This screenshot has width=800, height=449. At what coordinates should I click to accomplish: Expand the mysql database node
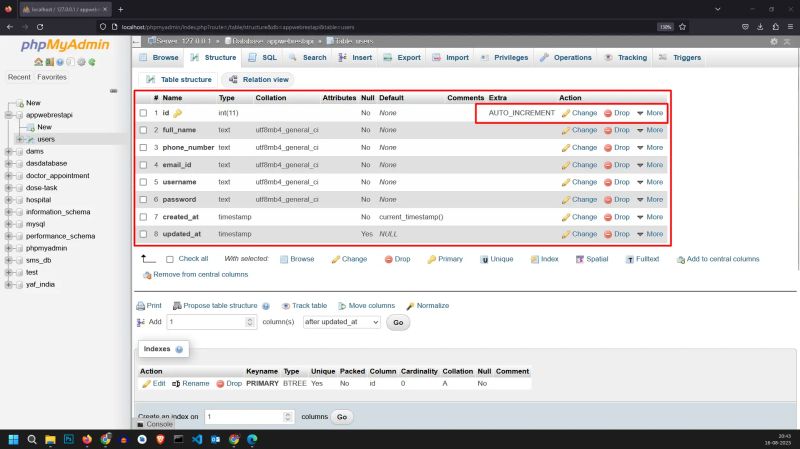[x=9, y=224]
